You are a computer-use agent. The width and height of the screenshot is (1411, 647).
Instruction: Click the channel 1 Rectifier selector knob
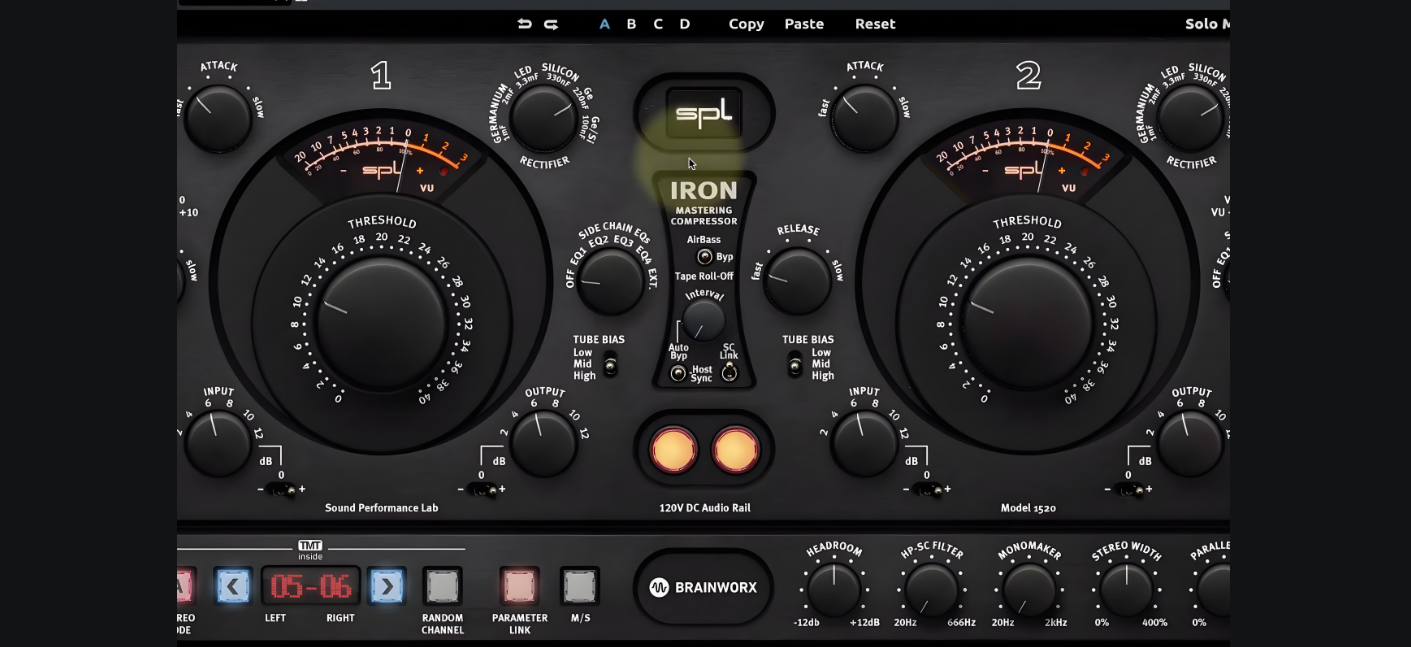click(x=544, y=118)
